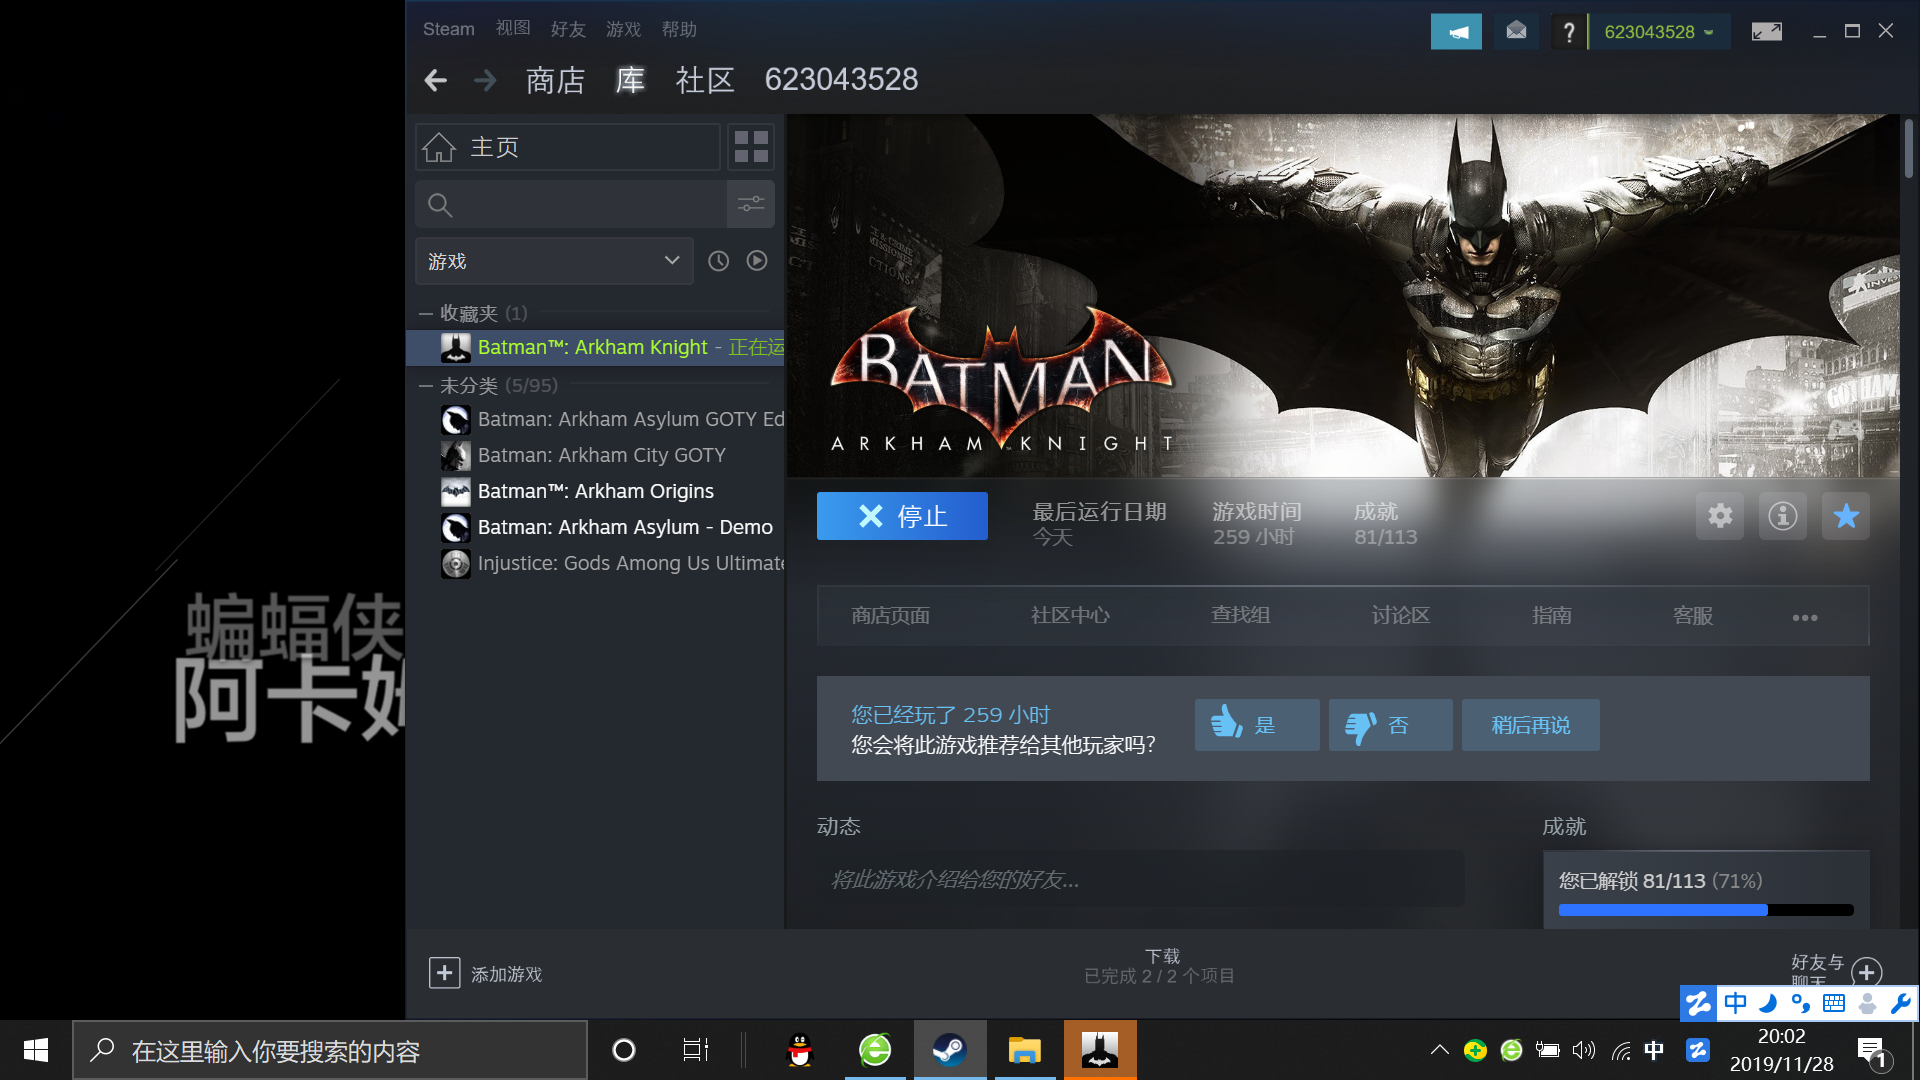
Task: Open profile 623043528 in navigation
Action: [x=841, y=80]
